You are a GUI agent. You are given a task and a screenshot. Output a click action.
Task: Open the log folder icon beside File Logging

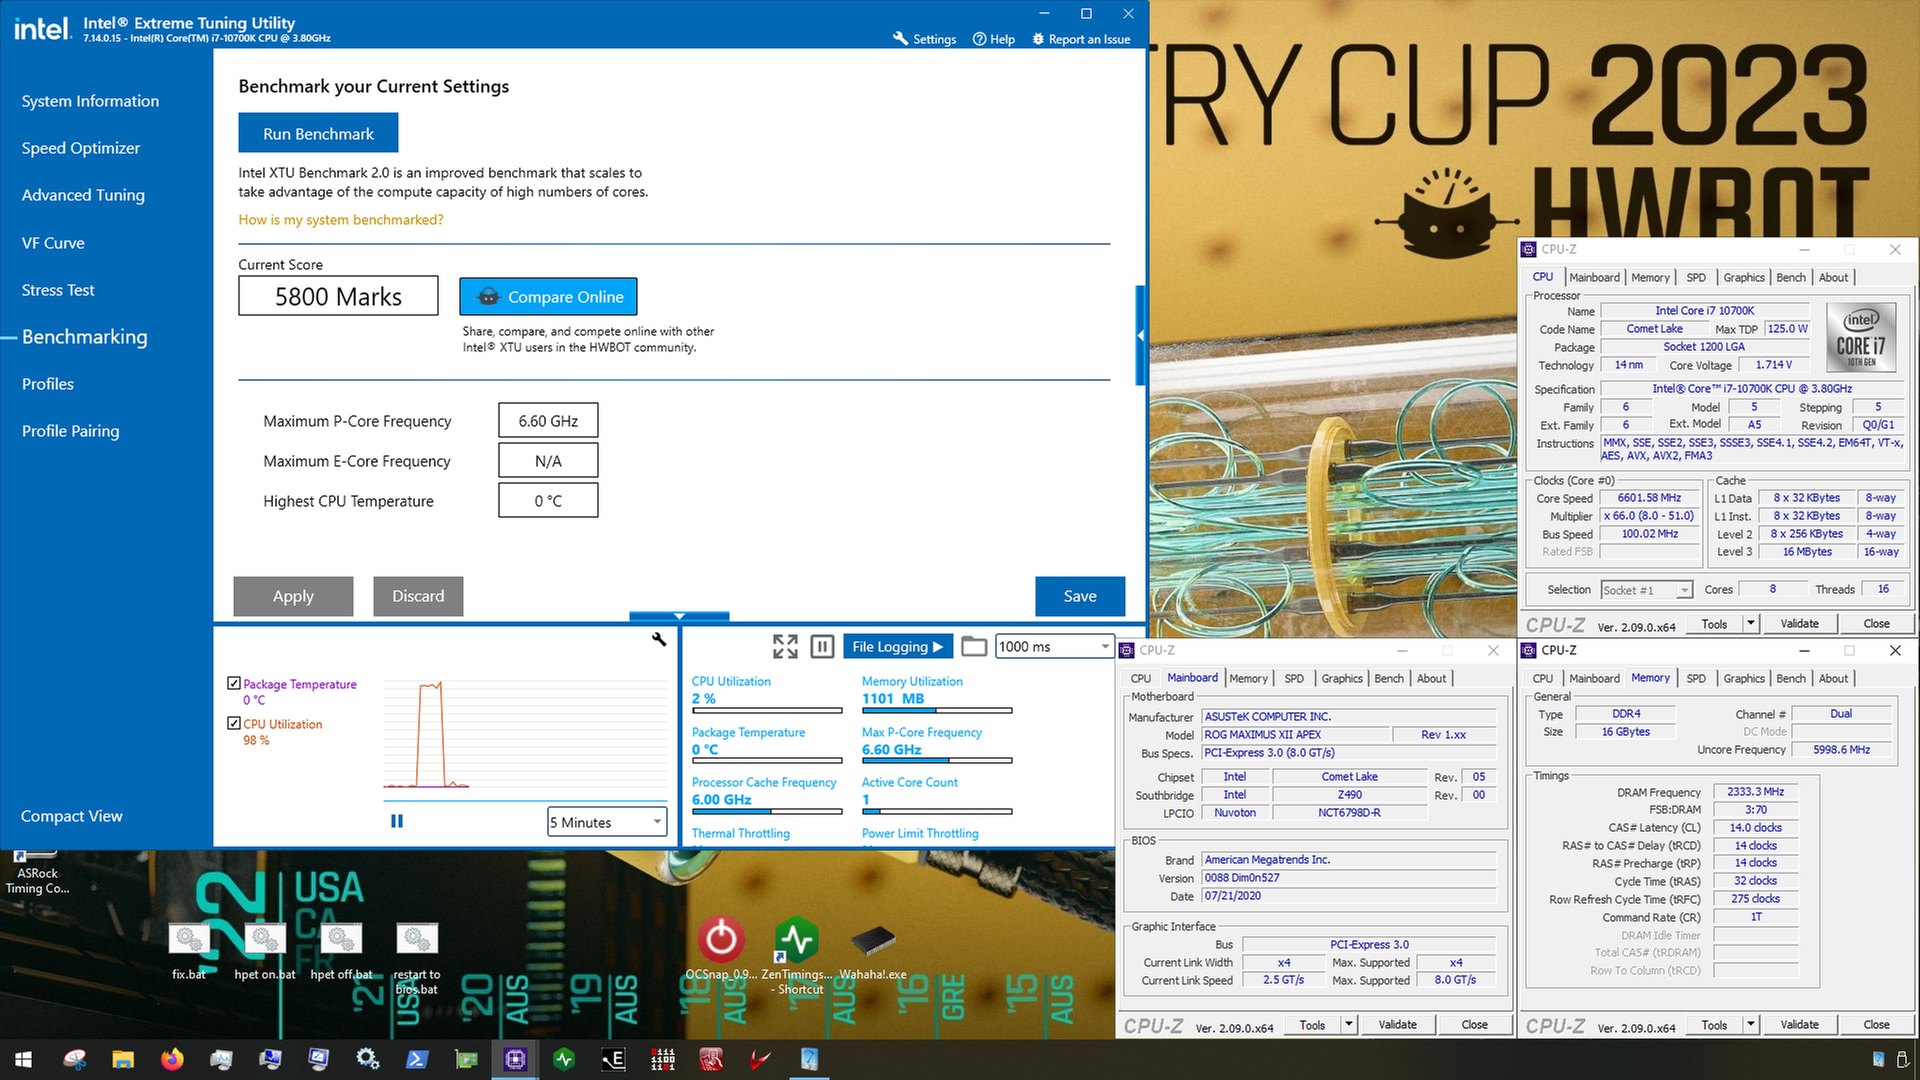click(974, 646)
